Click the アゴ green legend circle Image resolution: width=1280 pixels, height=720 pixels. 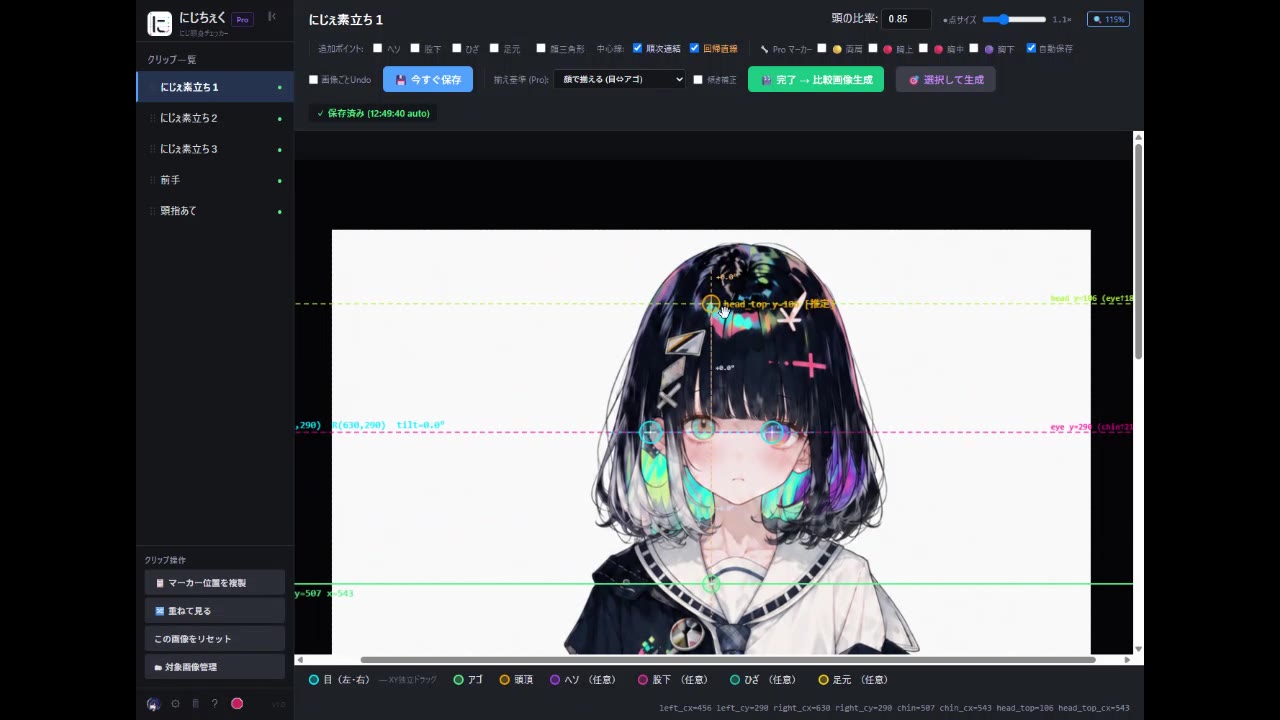pyautogui.click(x=458, y=680)
